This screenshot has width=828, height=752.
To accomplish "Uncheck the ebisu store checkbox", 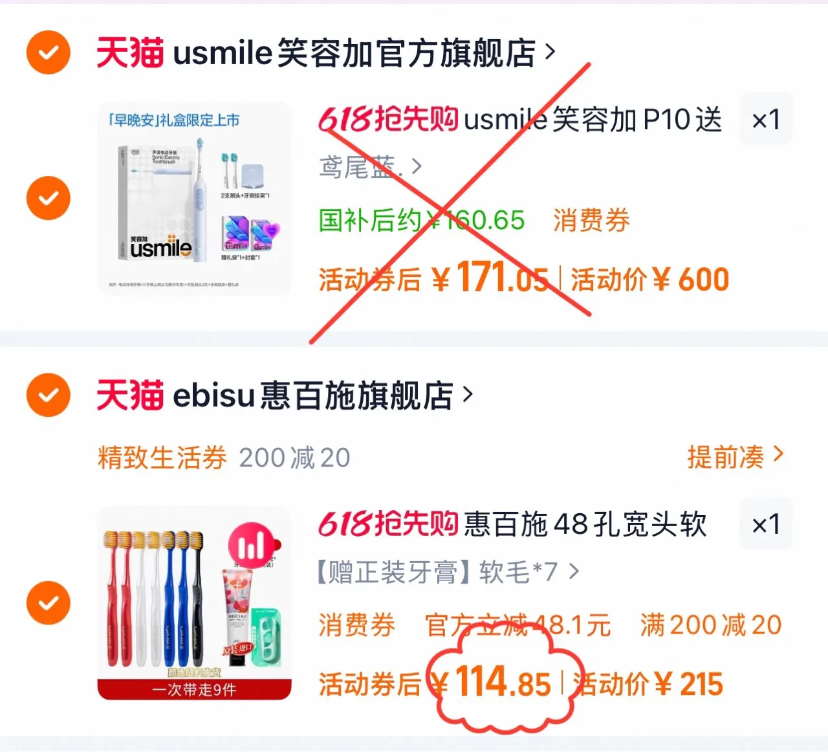I will click(x=48, y=395).
